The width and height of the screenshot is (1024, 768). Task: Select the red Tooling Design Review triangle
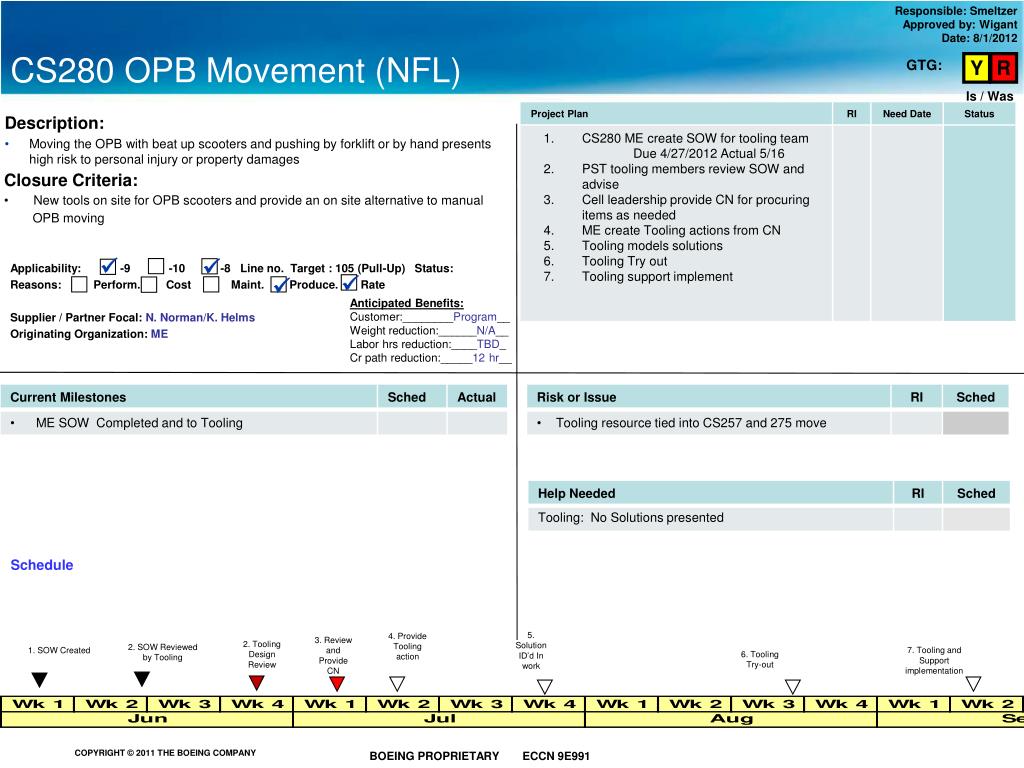click(257, 683)
